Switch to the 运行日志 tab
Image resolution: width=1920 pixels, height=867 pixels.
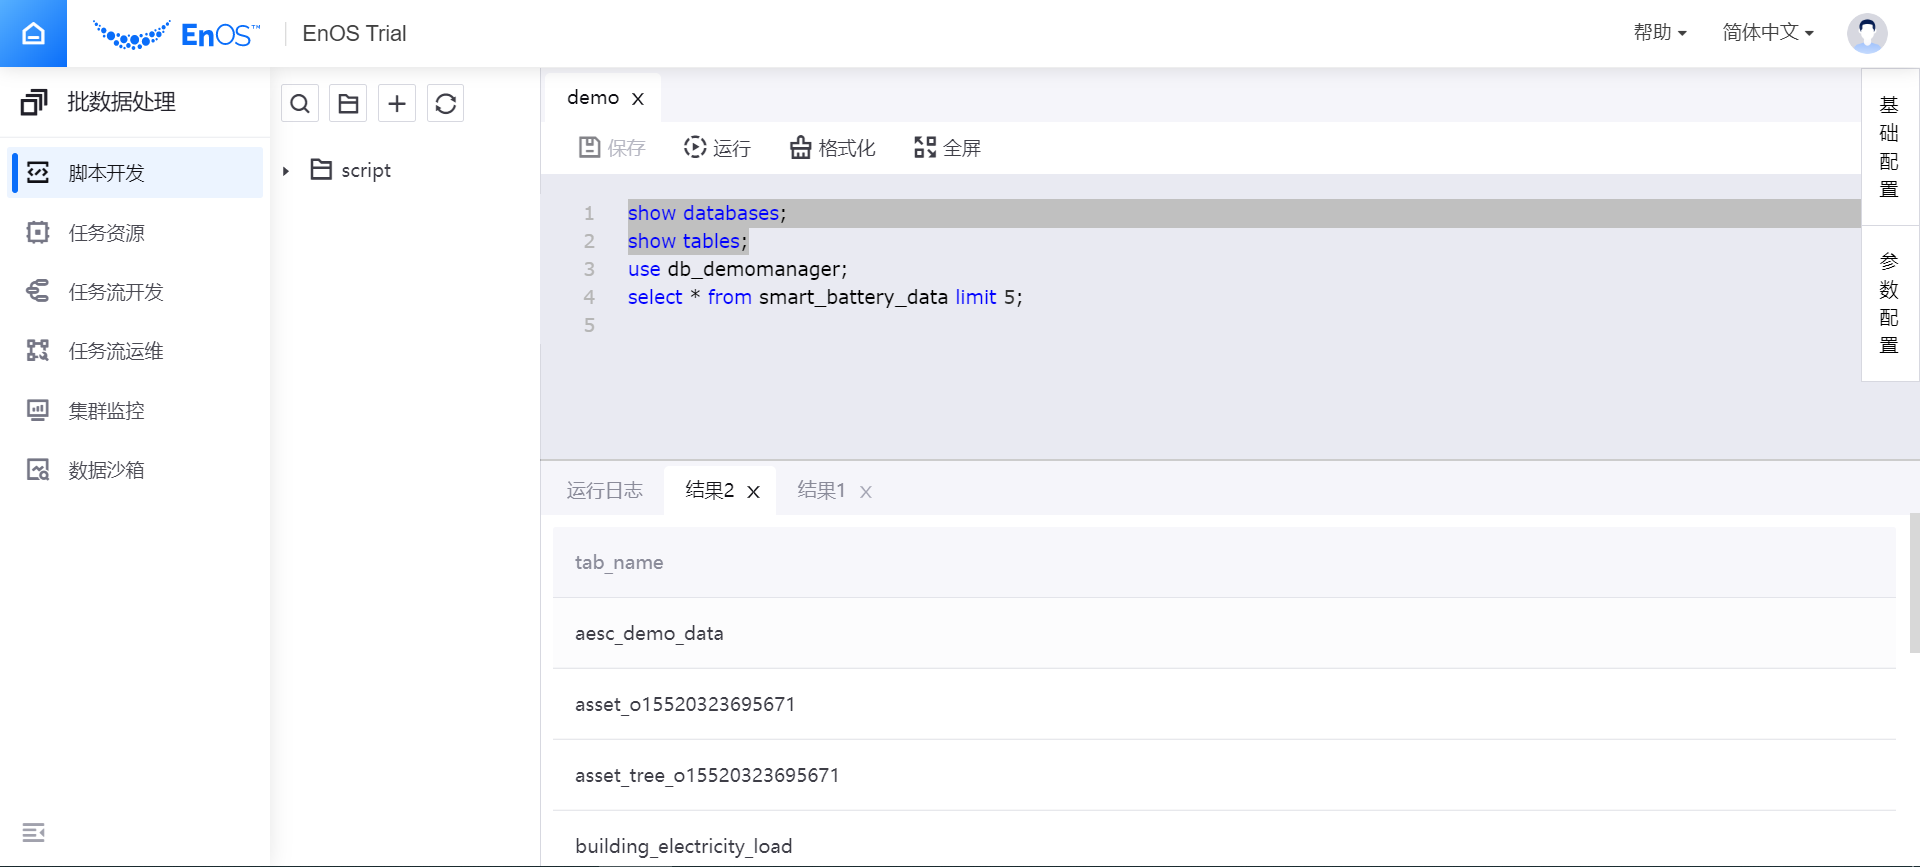point(604,490)
